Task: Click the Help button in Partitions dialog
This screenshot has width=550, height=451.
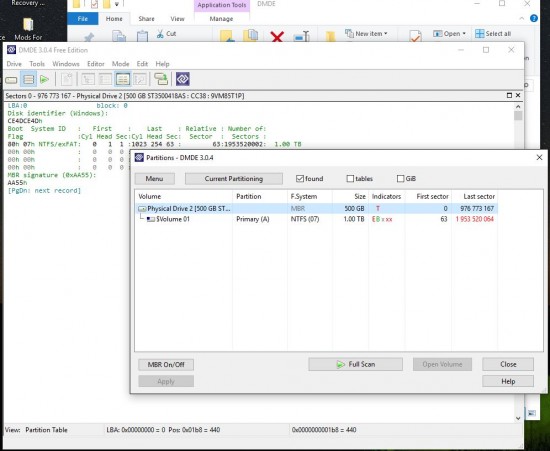Action: pos(508,381)
